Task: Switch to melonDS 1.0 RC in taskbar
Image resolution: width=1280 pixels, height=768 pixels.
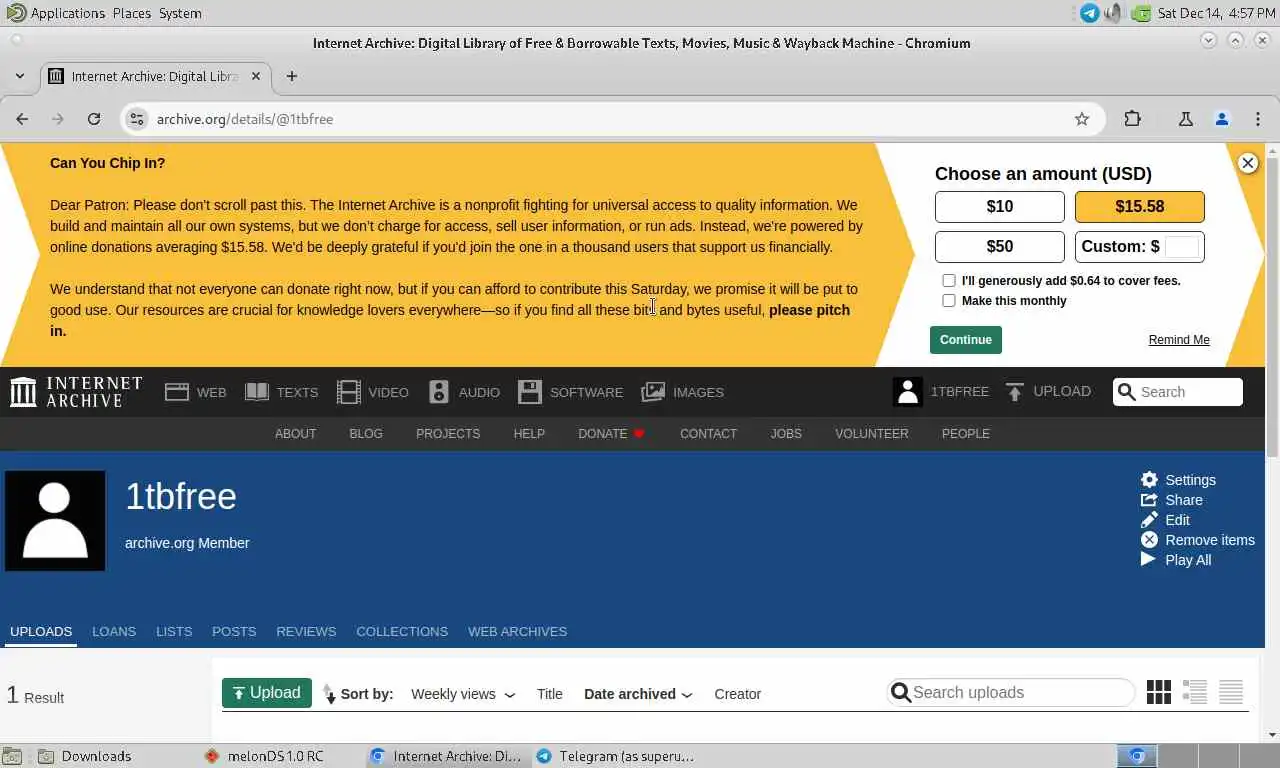Action: [265, 756]
